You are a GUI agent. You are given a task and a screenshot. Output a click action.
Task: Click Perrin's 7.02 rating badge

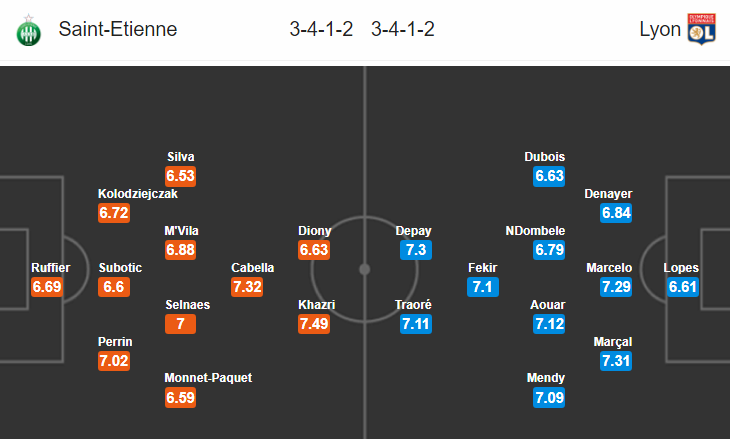[114, 361]
